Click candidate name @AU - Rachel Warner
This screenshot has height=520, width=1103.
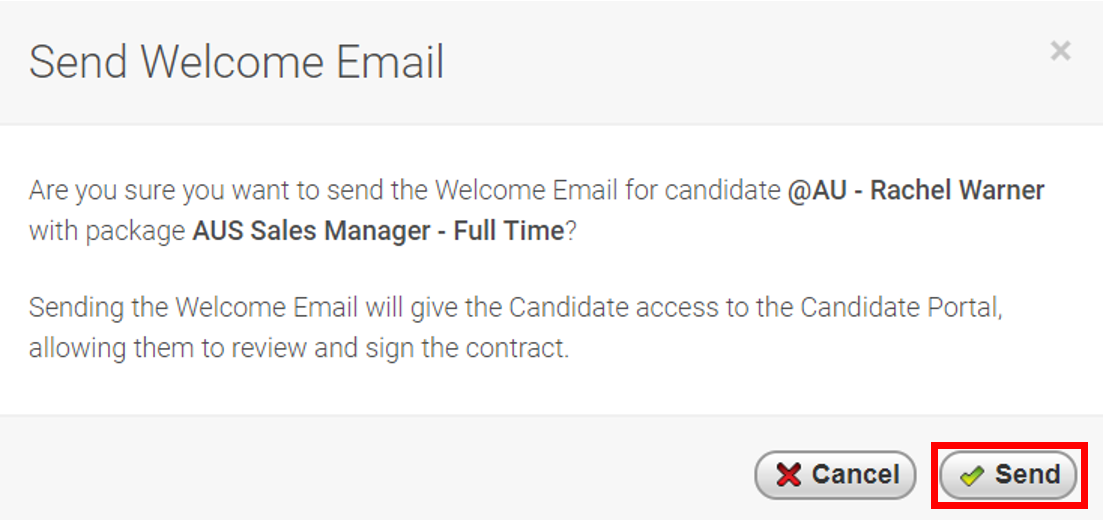pyautogui.click(x=916, y=190)
